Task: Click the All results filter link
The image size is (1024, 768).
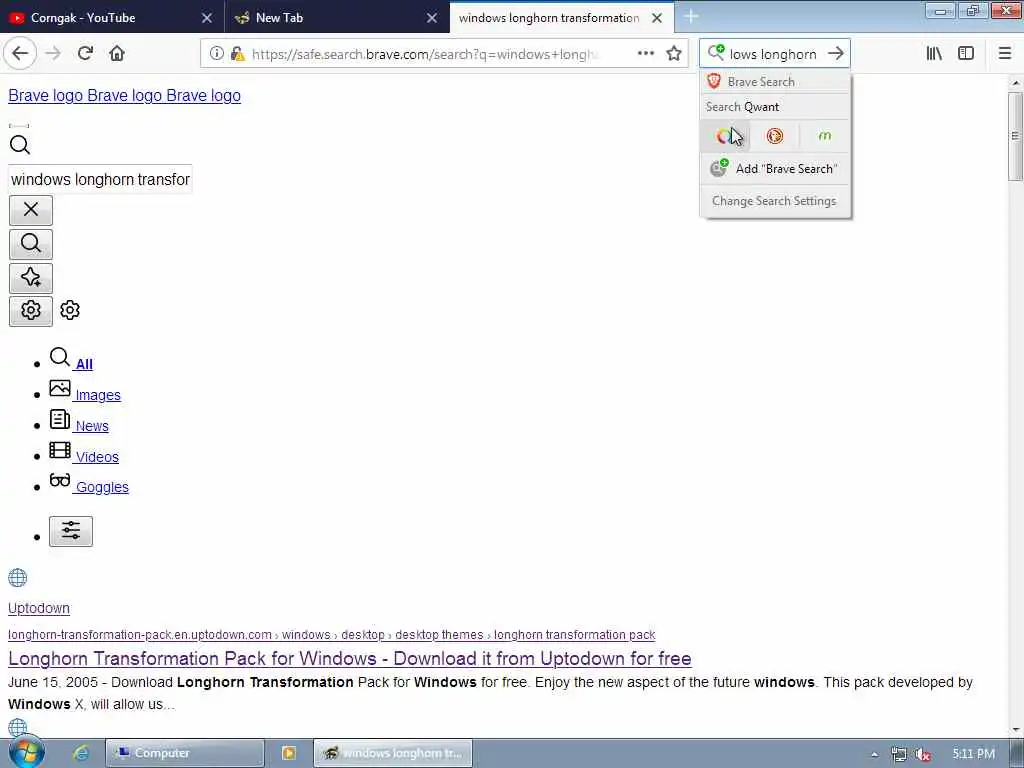Action: 84,364
